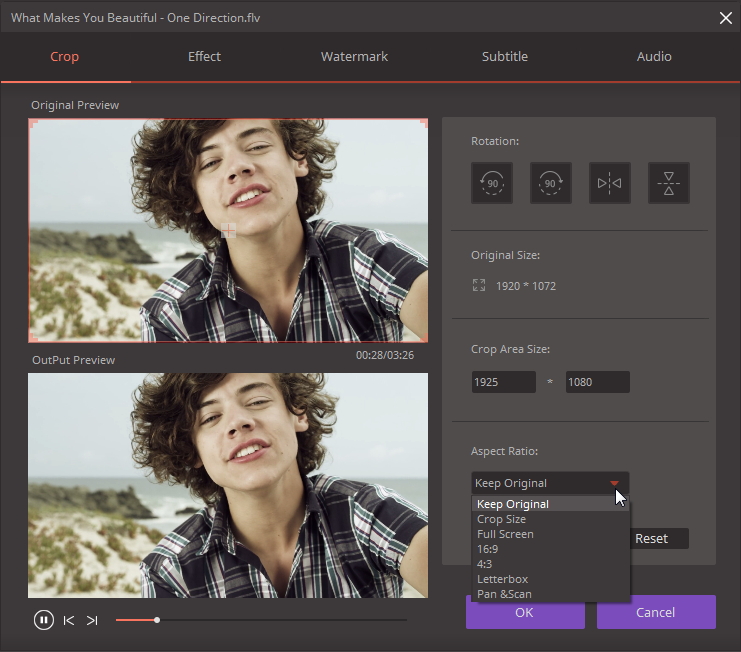Screen dimensions: 741x652
Task: Open the Effect tab
Action: [x=204, y=56]
